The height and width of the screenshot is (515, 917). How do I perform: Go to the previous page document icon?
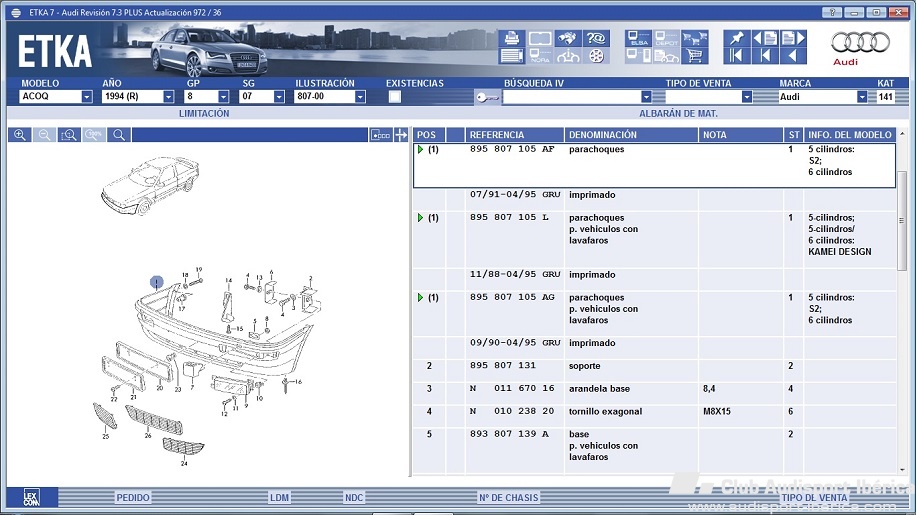tap(765, 38)
